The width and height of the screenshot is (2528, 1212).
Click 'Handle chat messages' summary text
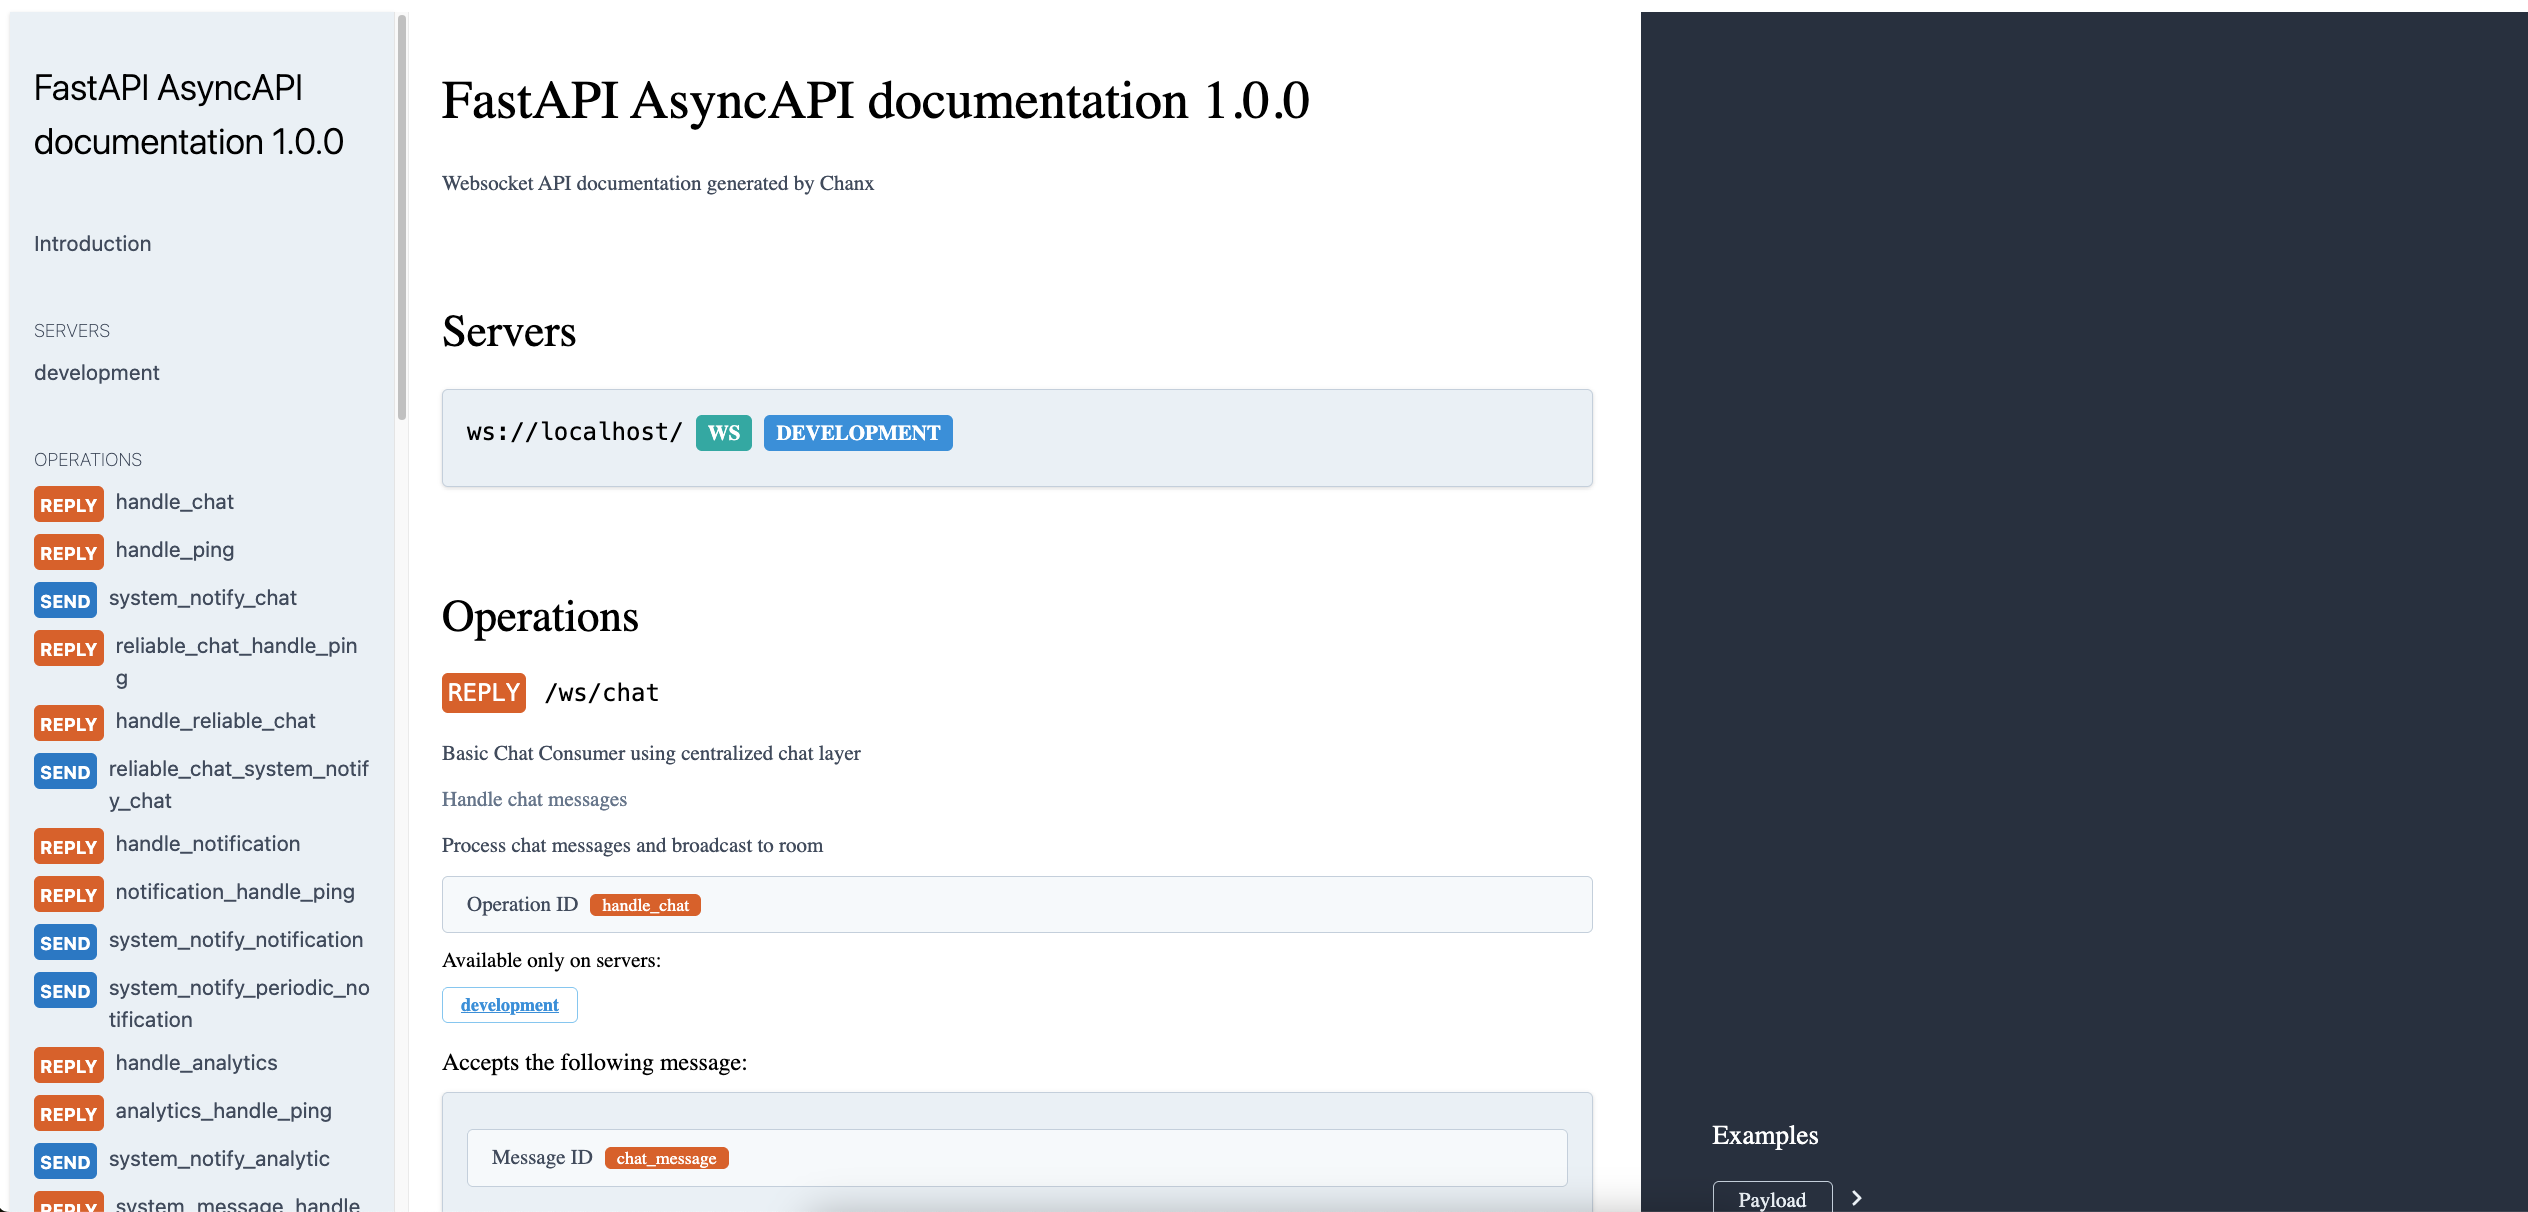pyautogui.click(x=534, y=800)
